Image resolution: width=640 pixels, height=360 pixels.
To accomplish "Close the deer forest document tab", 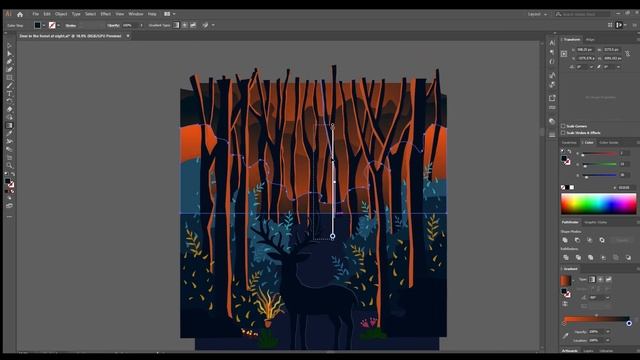I will coord(128,36).
